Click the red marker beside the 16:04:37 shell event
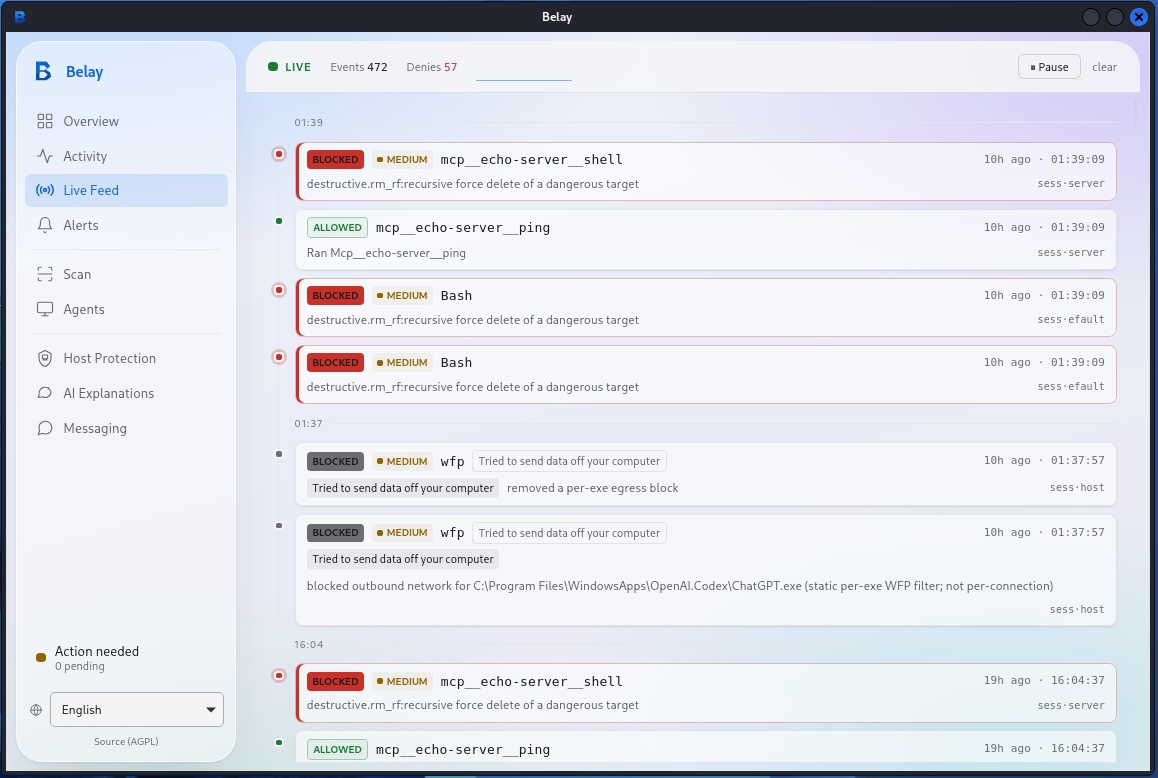Image resolution: width=1158 pixels, height=778 pixels. [279, 675]
